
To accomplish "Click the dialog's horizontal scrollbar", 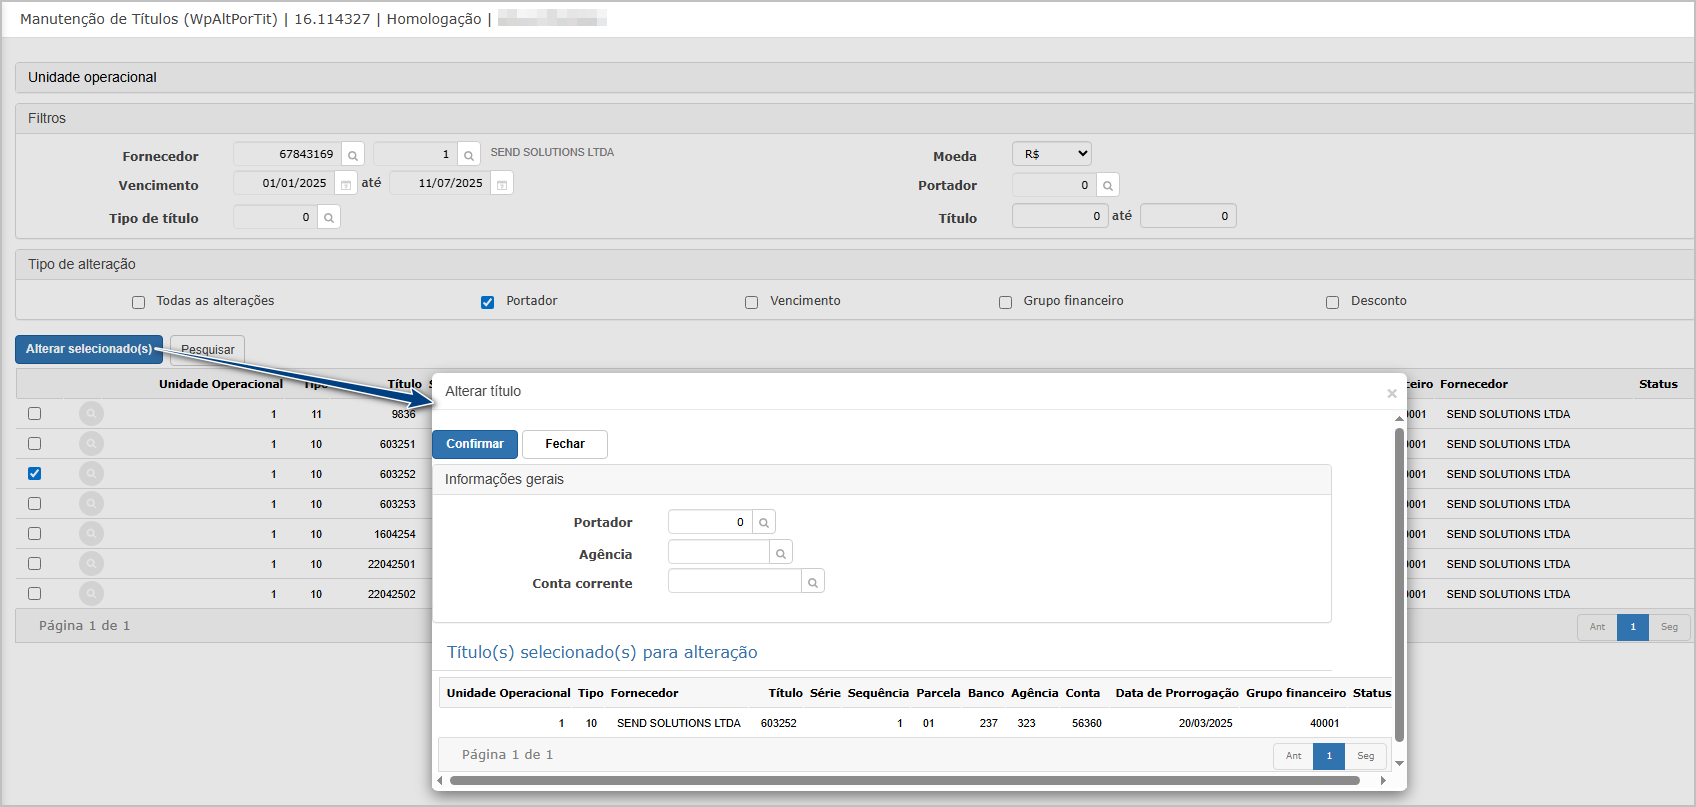I will [905, 780].
